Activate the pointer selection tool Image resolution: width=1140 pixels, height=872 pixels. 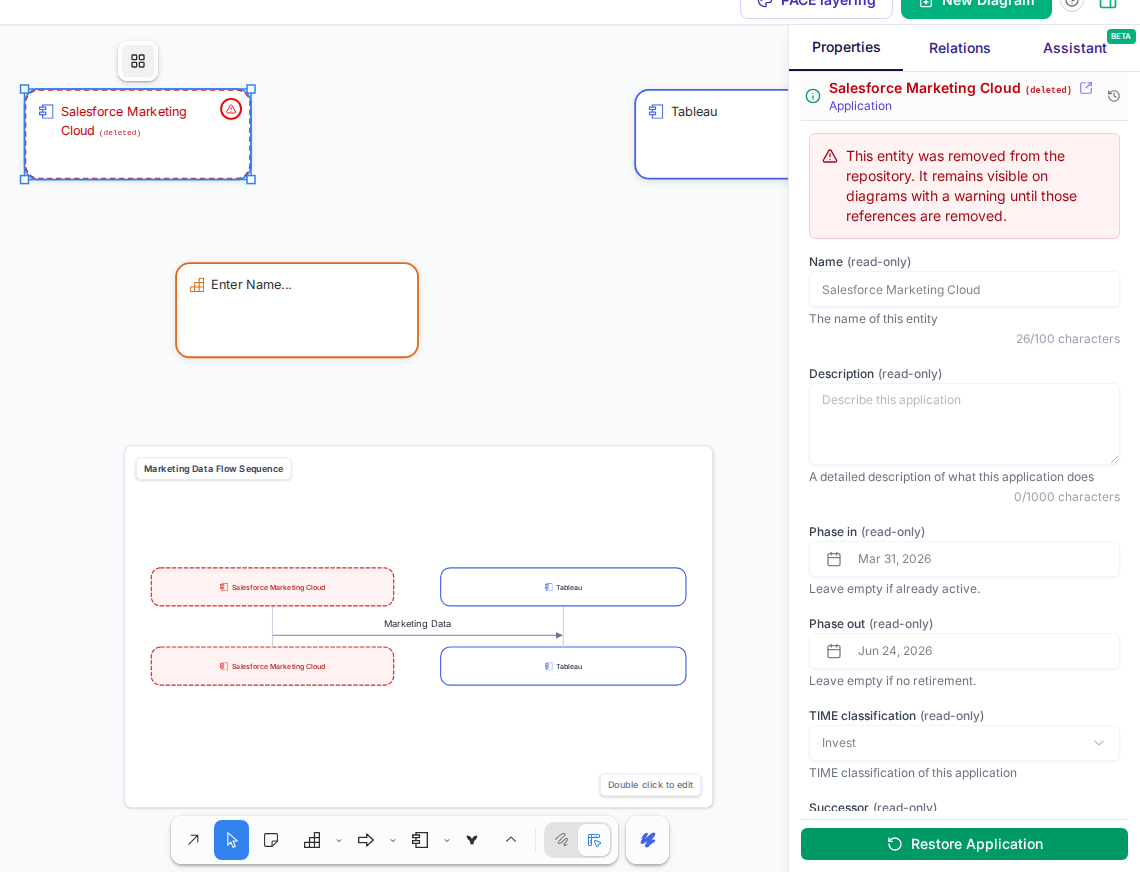click(x=232, y=840)
